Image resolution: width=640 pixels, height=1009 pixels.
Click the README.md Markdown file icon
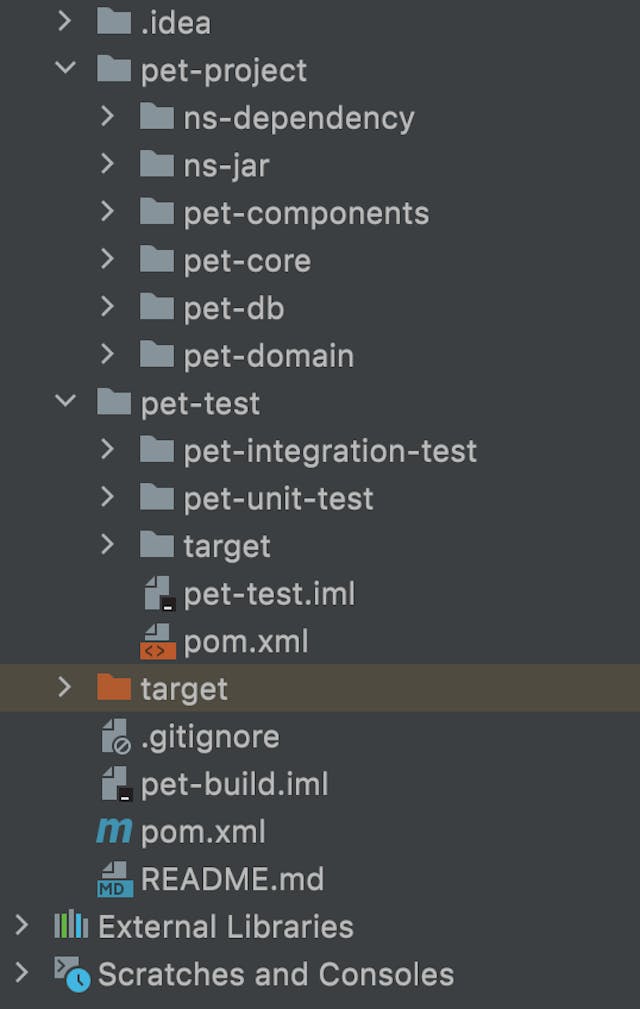115,879
